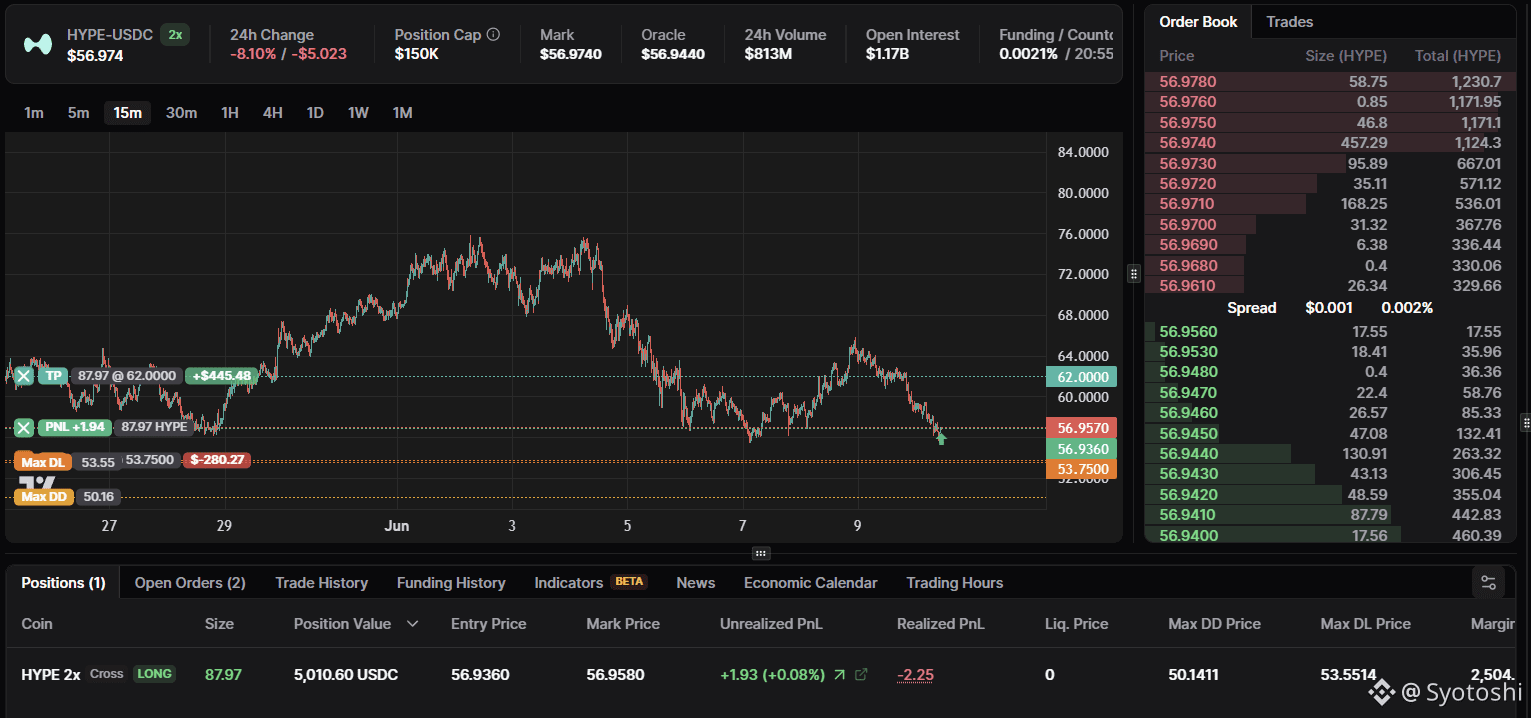1531x718 pixels.
Task: Click the Realized PnL value -2.25
Action: point(915,675)
